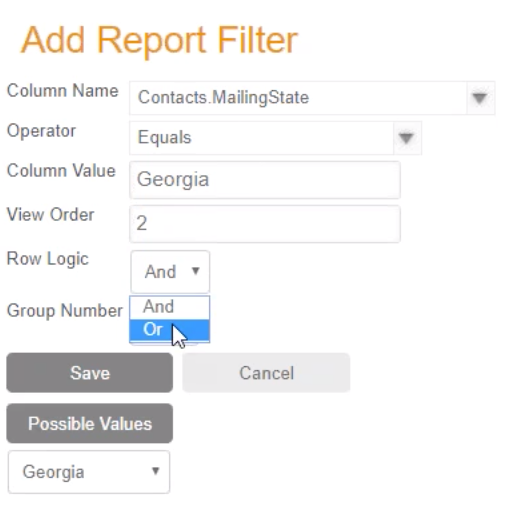Image resolution: width=531 pixels, height=518 pixels.
Task: Click the Row Logic dropdown arrow
Action: (x=195, y=271)
